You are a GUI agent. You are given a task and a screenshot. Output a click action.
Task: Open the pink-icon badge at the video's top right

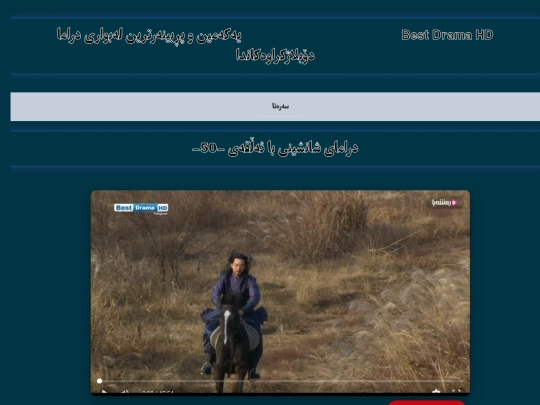point(445,202)
